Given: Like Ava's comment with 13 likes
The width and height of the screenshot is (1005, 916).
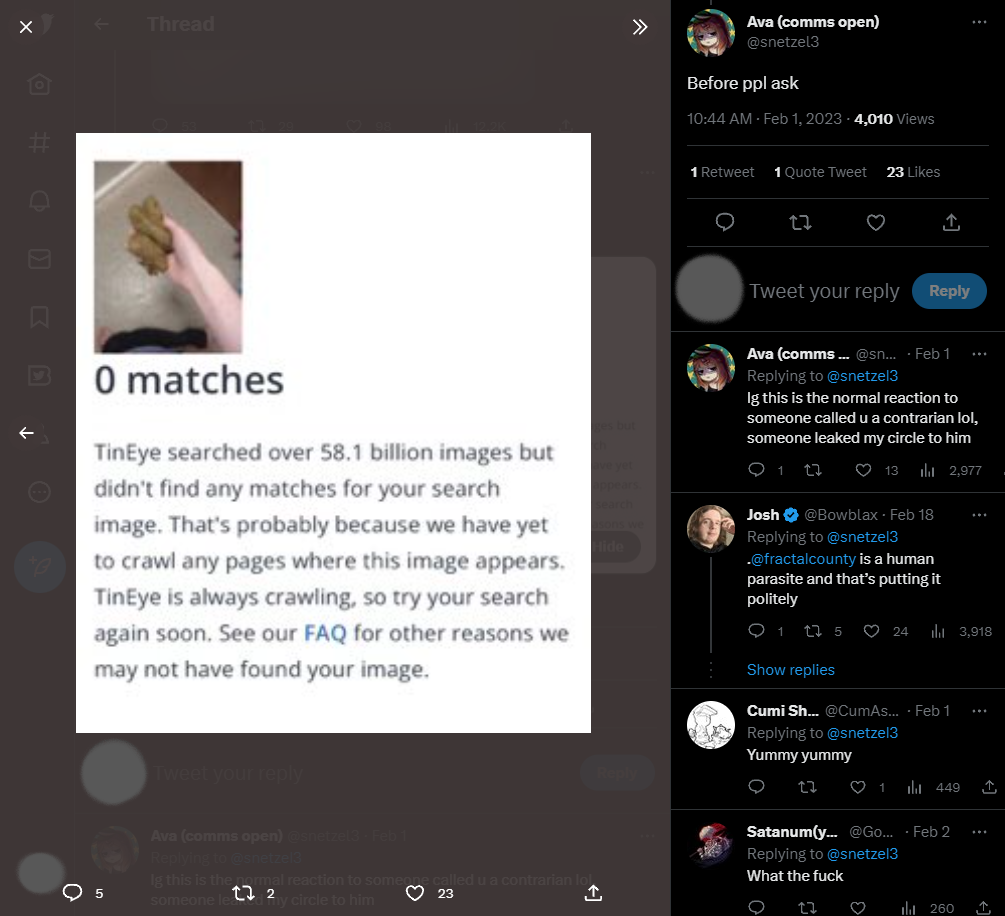Looking at the screenshot, I should (x=863, y=470).
